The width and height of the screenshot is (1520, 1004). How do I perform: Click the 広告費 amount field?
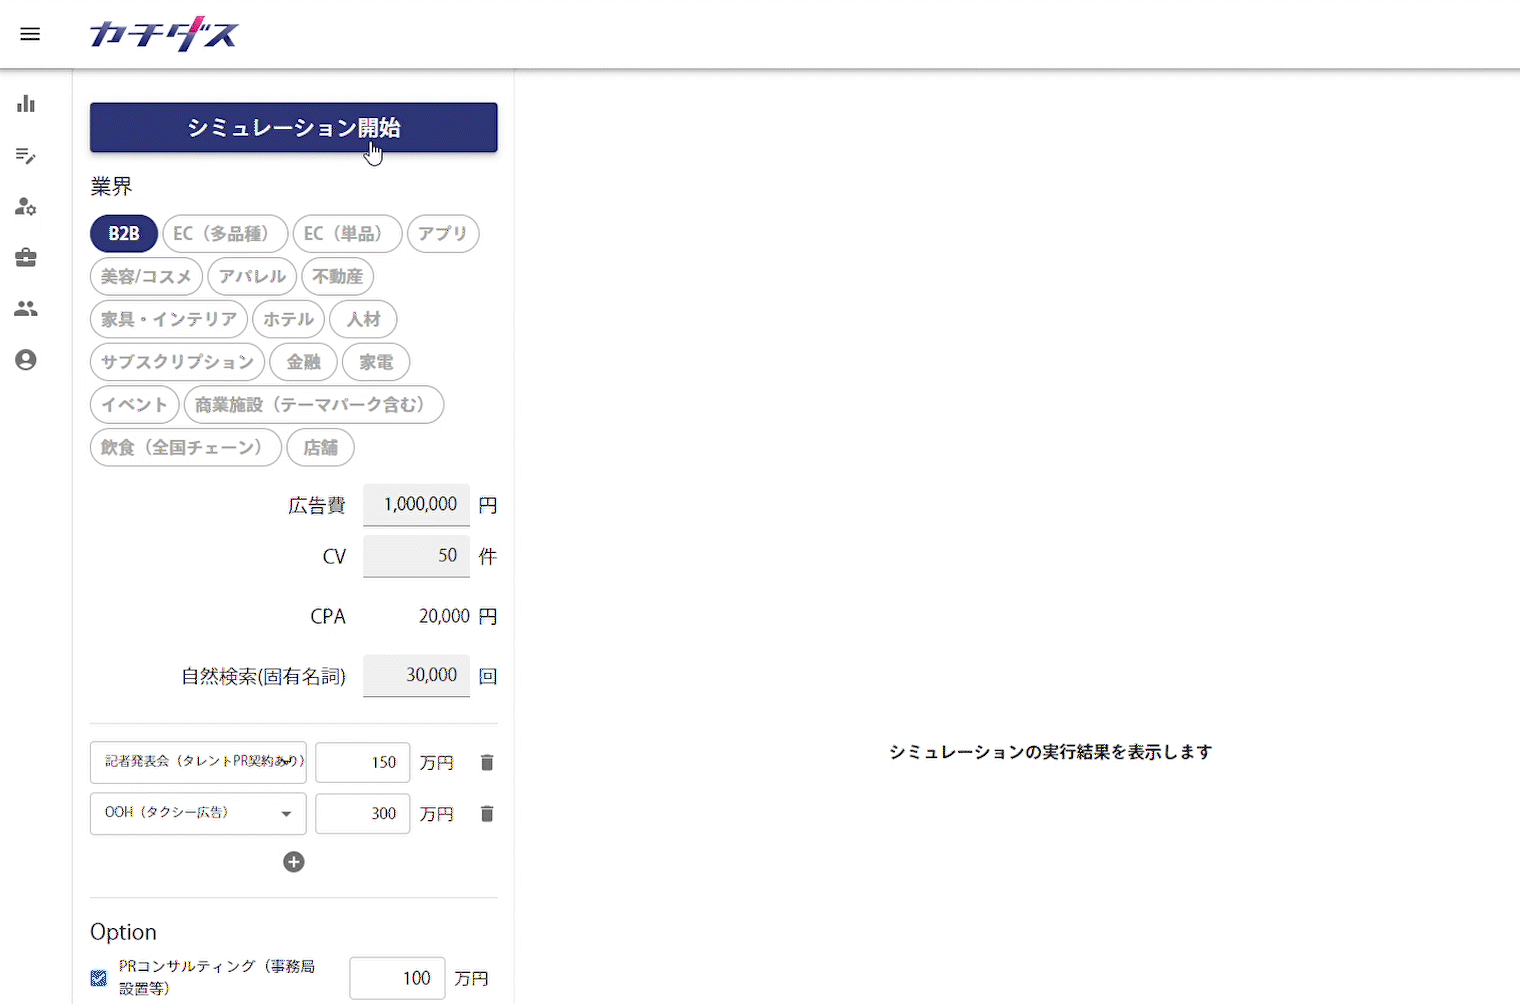tap(416, 505)
